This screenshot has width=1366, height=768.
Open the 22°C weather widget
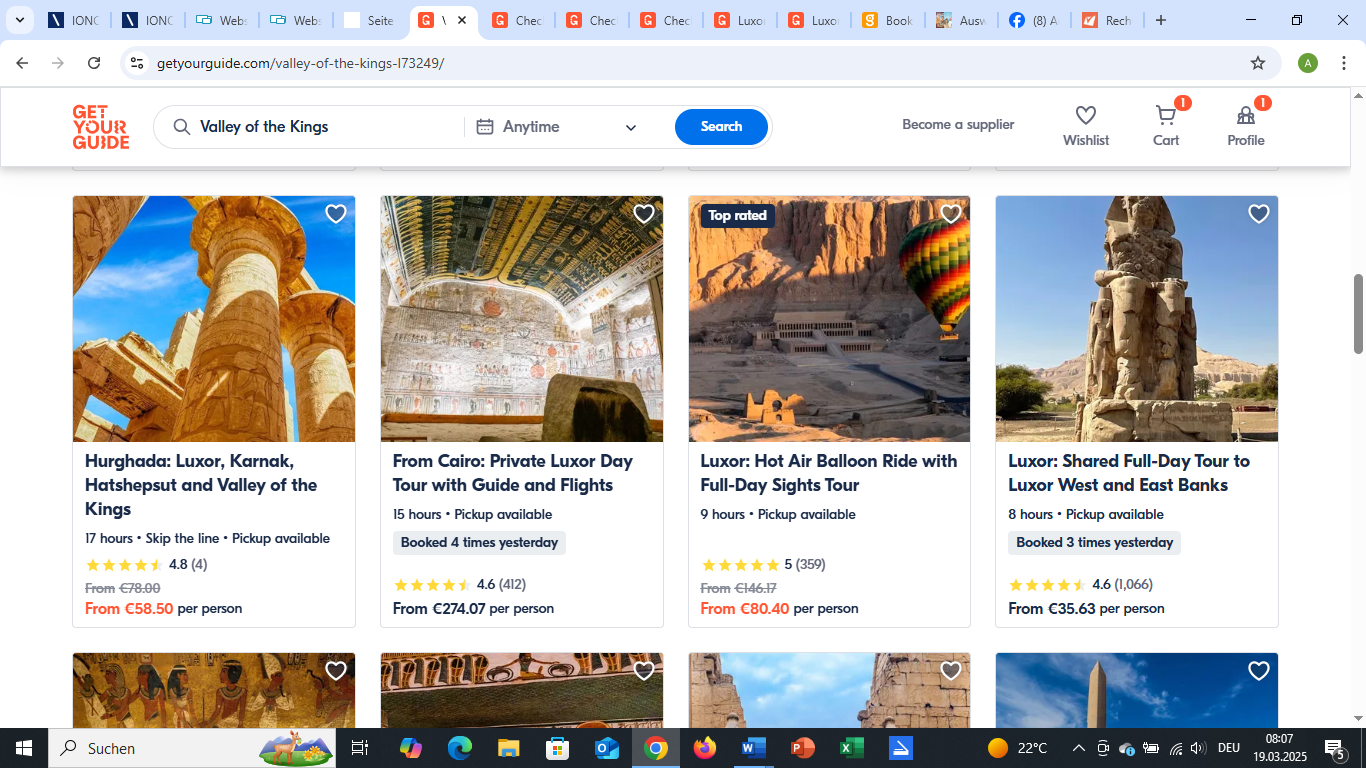click(1017, 748)
